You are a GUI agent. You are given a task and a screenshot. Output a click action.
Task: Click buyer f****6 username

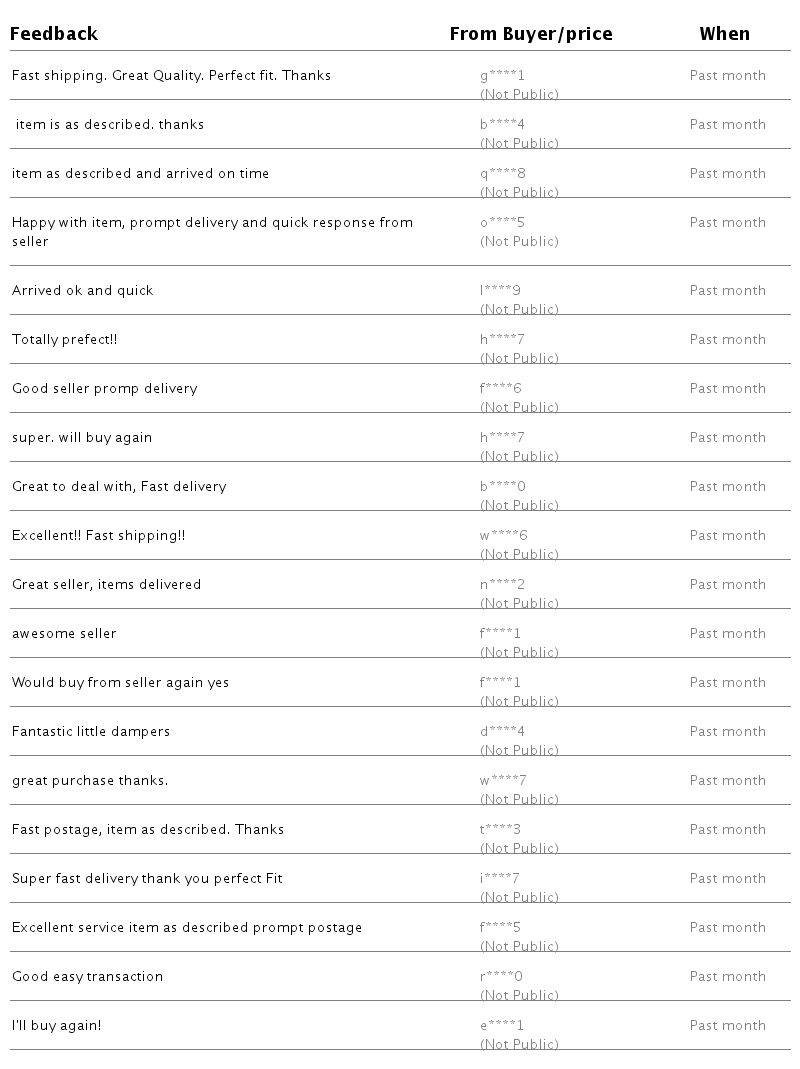click(x=501, y=389)
